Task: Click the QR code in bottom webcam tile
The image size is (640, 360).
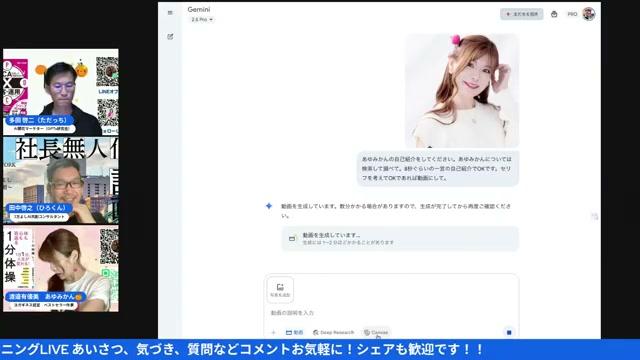Action: click(109, 246)
